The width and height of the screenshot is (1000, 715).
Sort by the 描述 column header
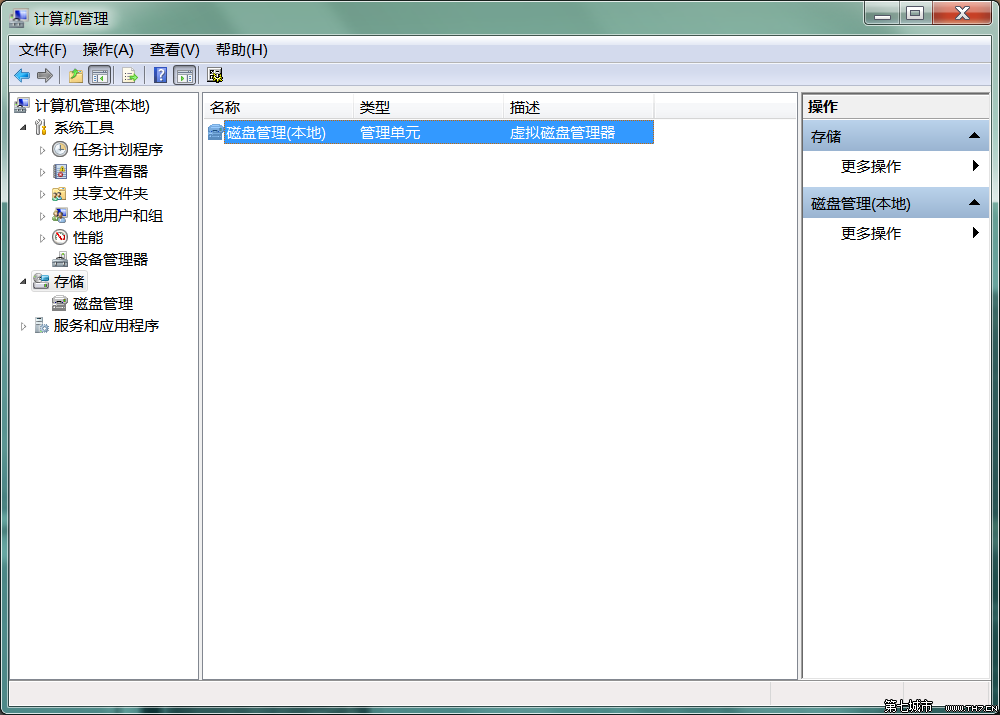click(578, 107)
